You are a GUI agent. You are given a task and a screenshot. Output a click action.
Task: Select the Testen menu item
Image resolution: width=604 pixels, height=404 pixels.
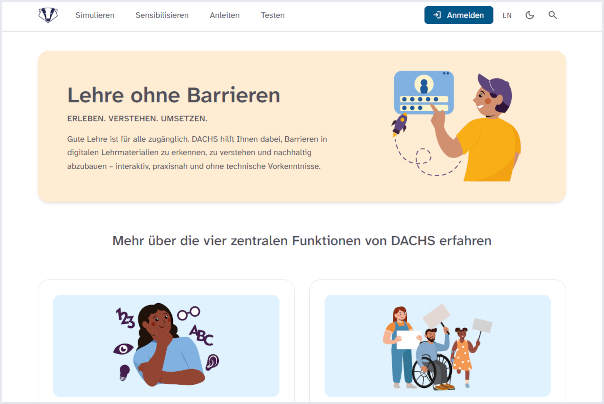click(x=273, y=15)
